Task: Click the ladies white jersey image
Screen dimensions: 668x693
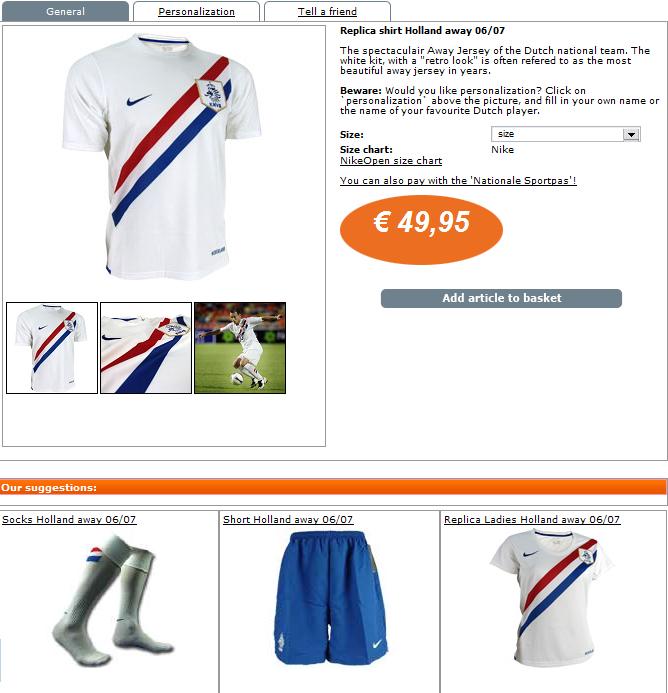Action: [x=552, y=598]
